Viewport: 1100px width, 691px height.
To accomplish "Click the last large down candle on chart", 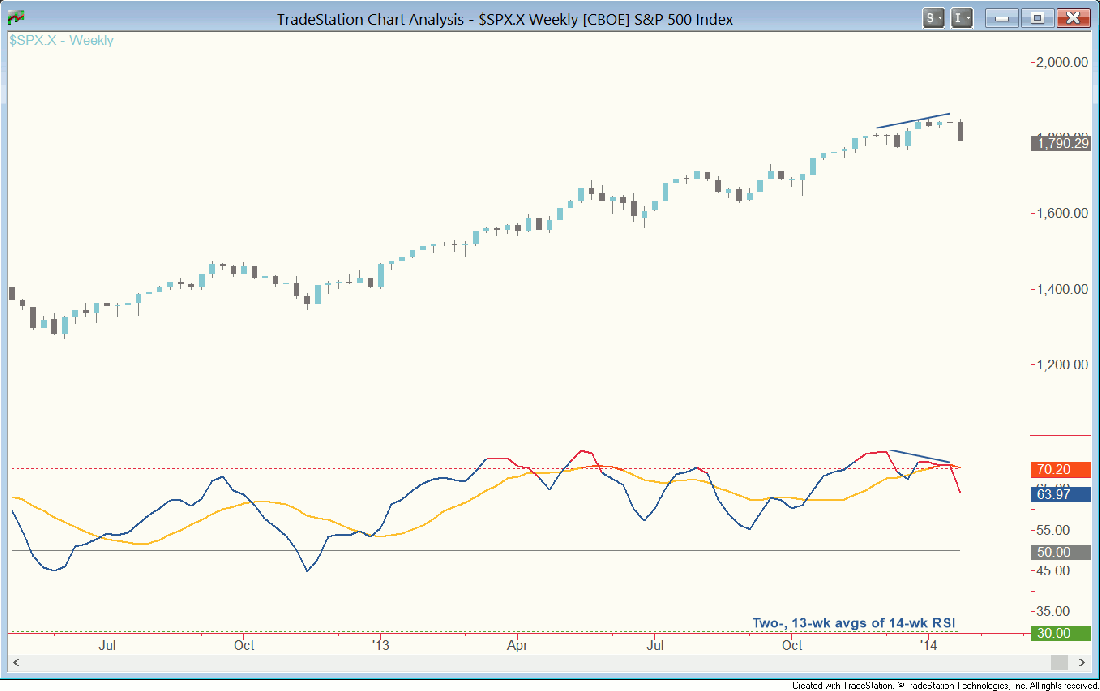I will (961, 130).
